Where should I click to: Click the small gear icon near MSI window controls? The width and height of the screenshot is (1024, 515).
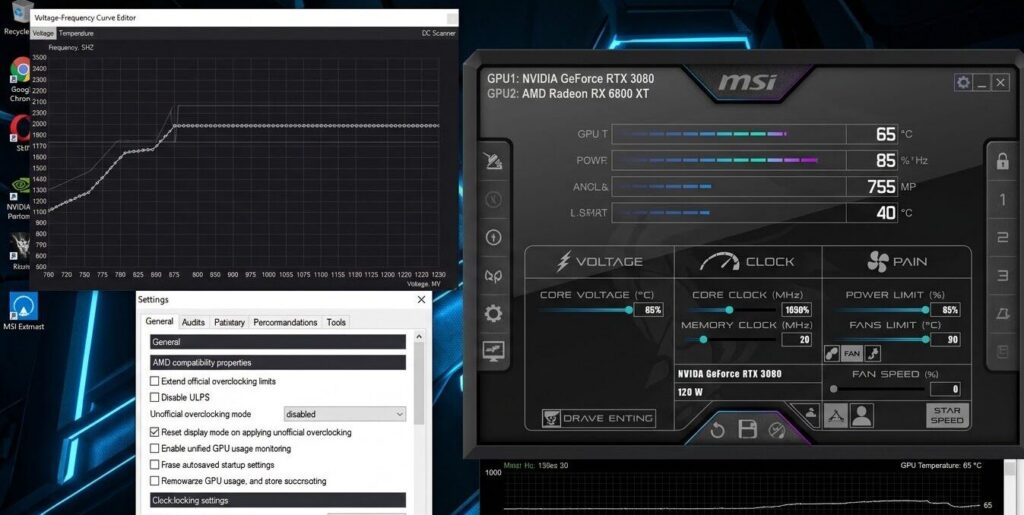[x=963, y=82]
